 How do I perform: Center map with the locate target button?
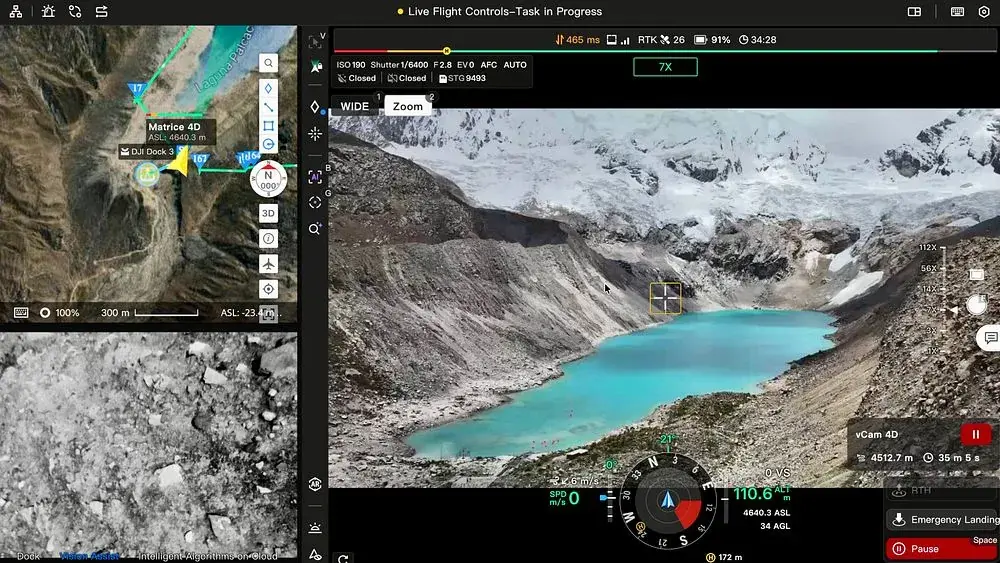pos(268,289)
